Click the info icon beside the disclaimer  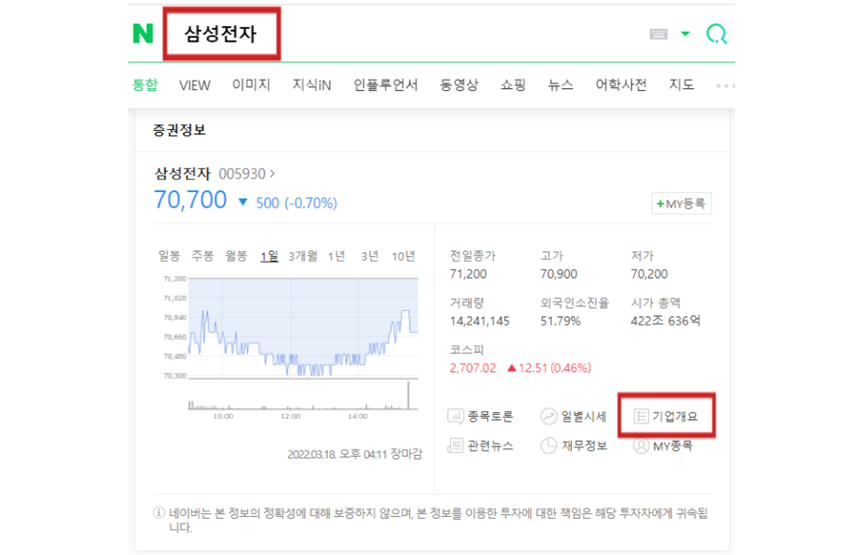(x=159, y=513)
